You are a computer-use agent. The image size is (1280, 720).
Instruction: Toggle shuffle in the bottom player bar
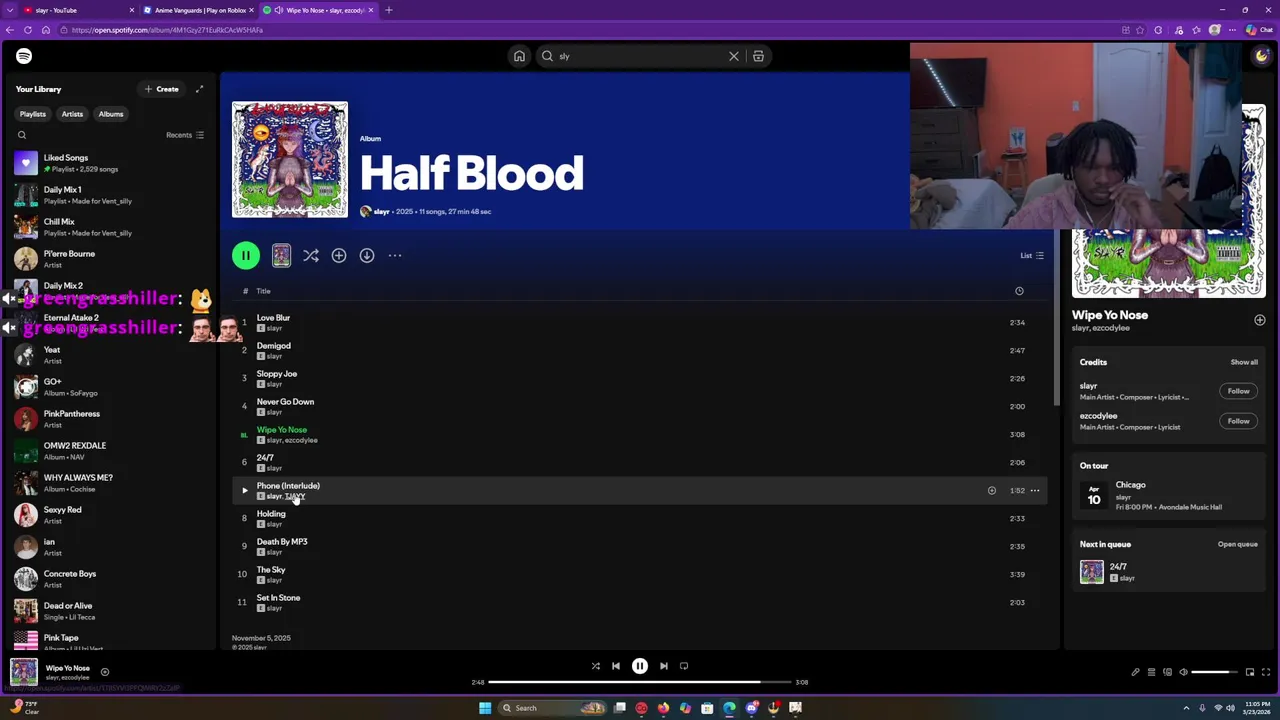pos(596,666)
